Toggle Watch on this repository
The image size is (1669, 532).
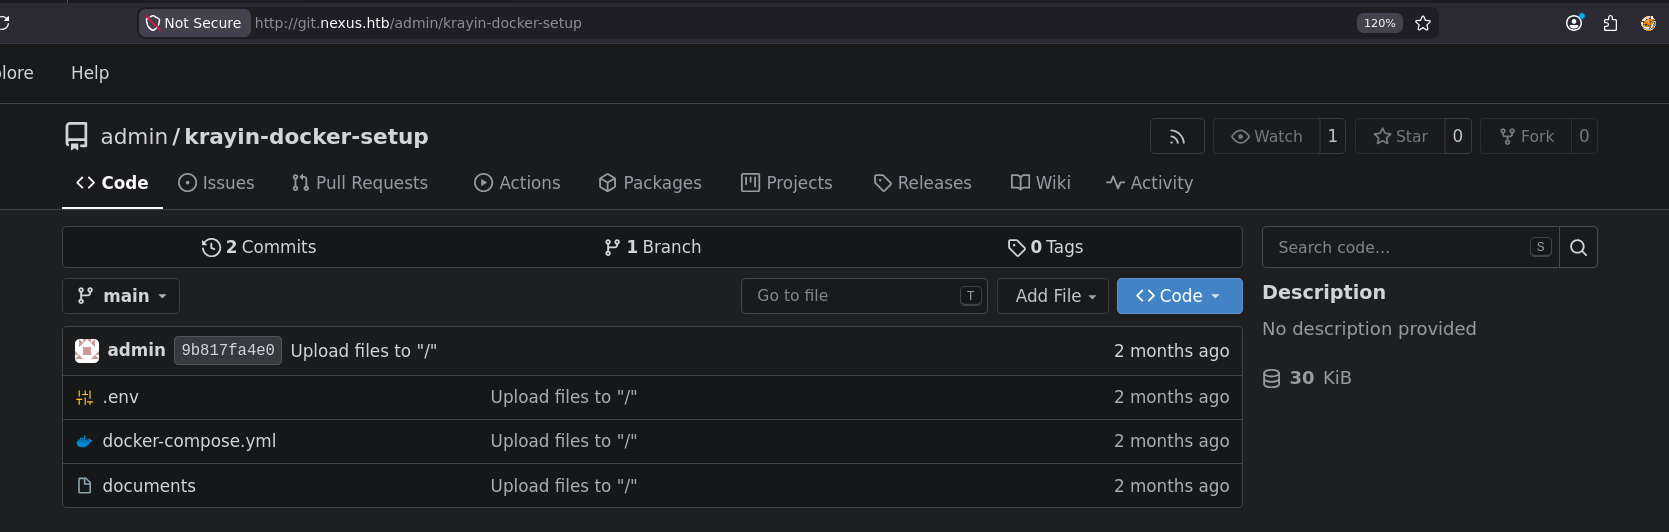(1267, 137)
